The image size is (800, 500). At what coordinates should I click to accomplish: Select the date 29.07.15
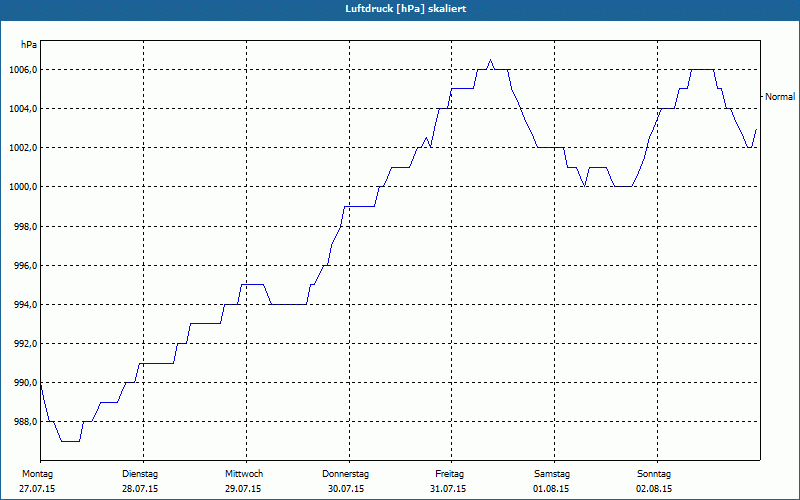click(x=243, y=489)
